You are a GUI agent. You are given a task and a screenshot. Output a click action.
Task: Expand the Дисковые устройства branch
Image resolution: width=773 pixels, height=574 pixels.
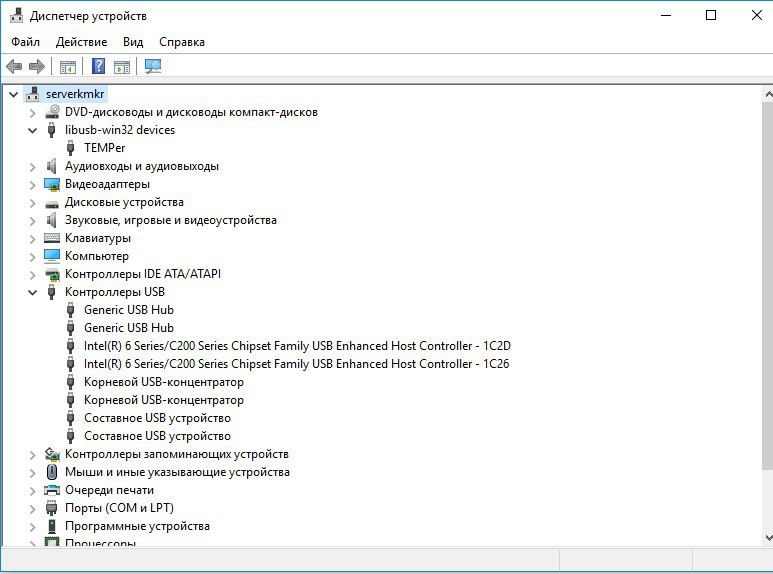click(x=33, y=203)
